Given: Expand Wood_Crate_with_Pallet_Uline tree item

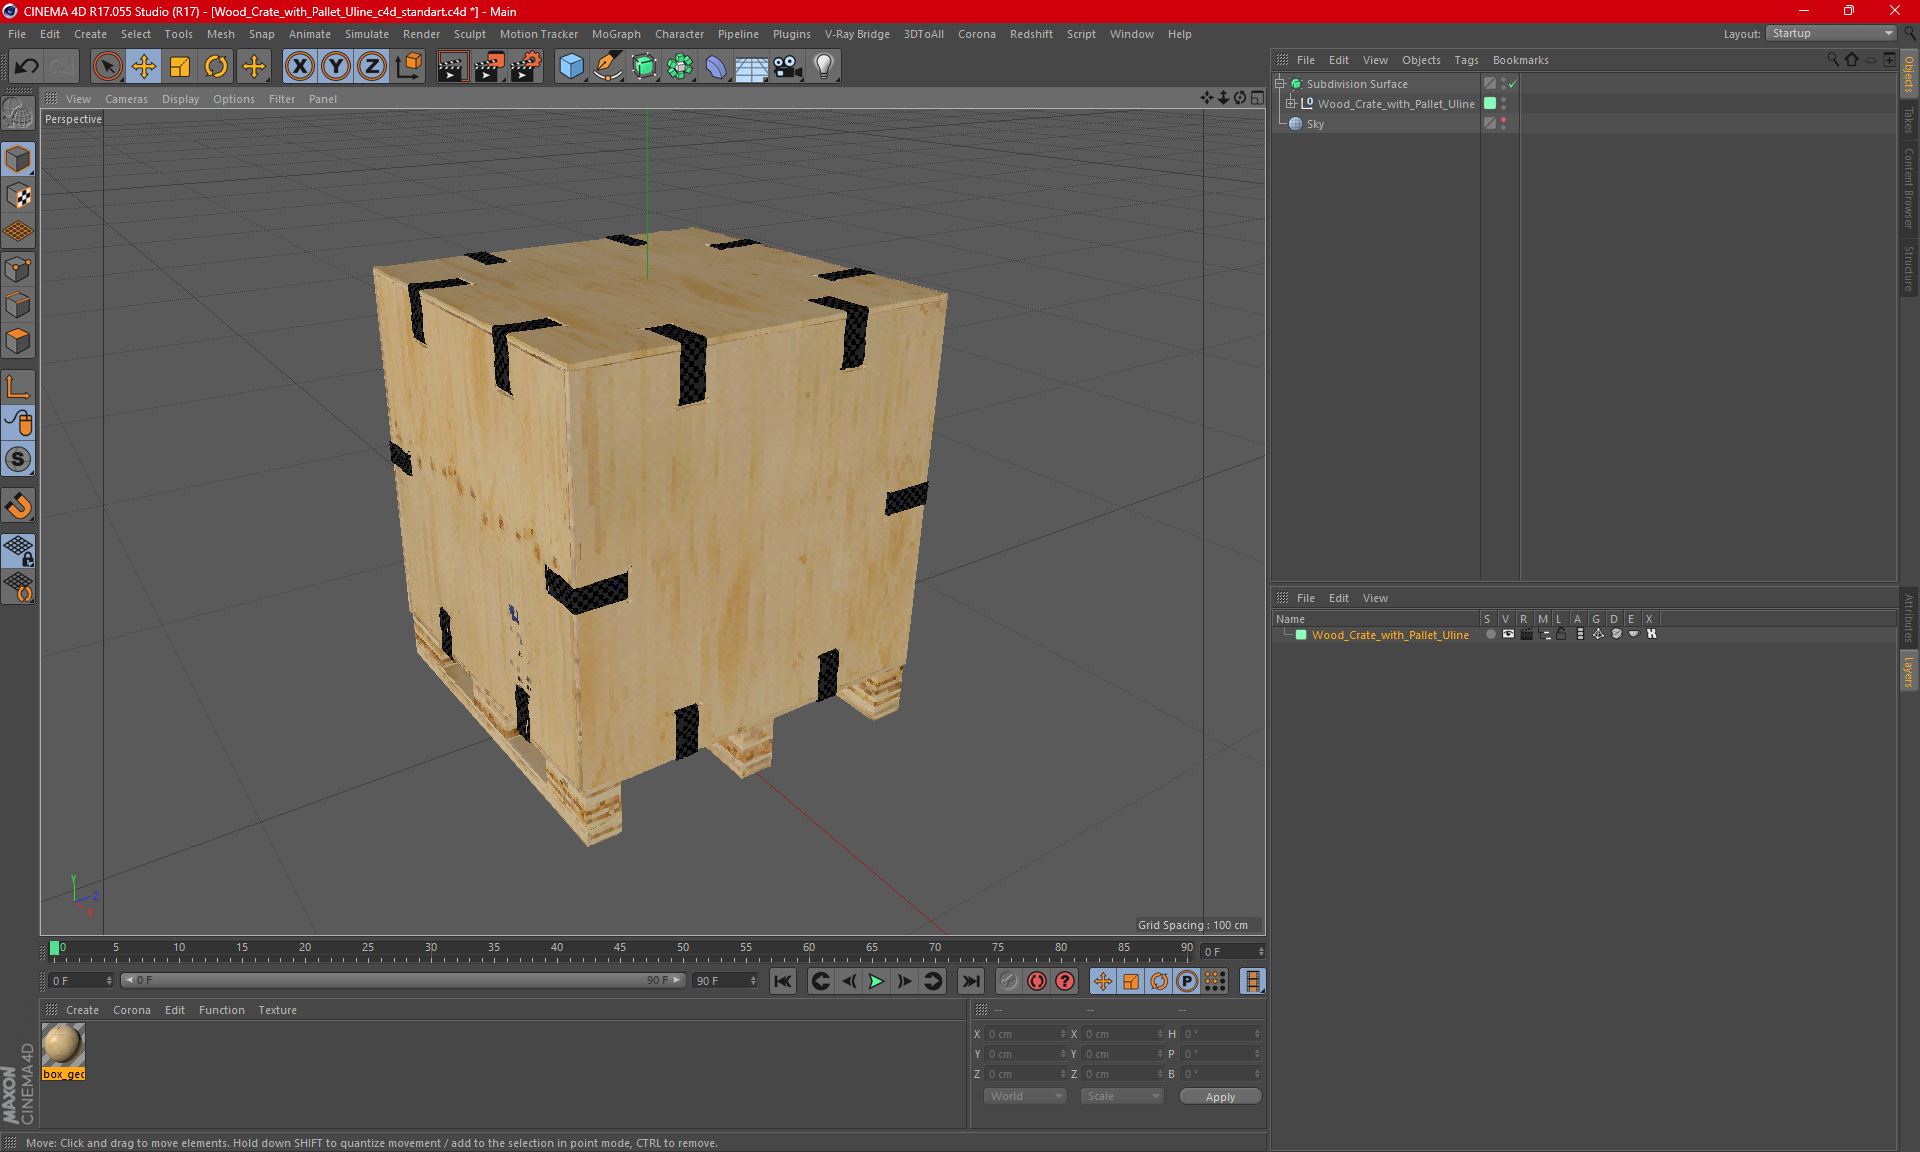Looking at the screenshot, I should [x=1290, y=103].
